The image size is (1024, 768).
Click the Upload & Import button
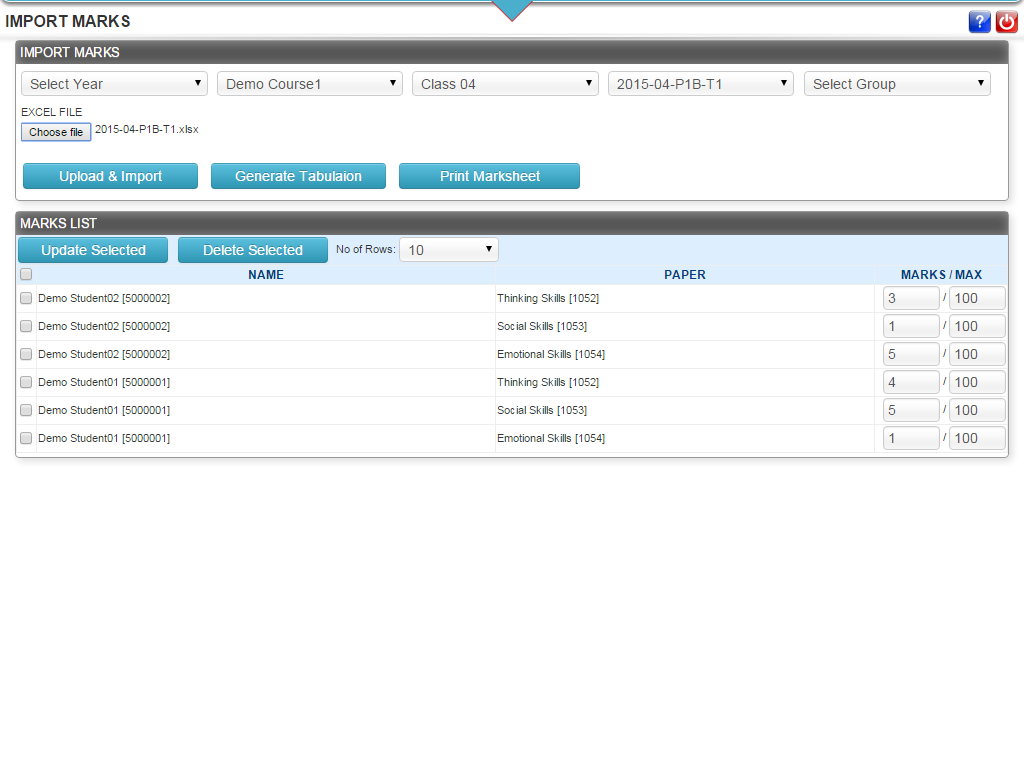click(110, 176)
